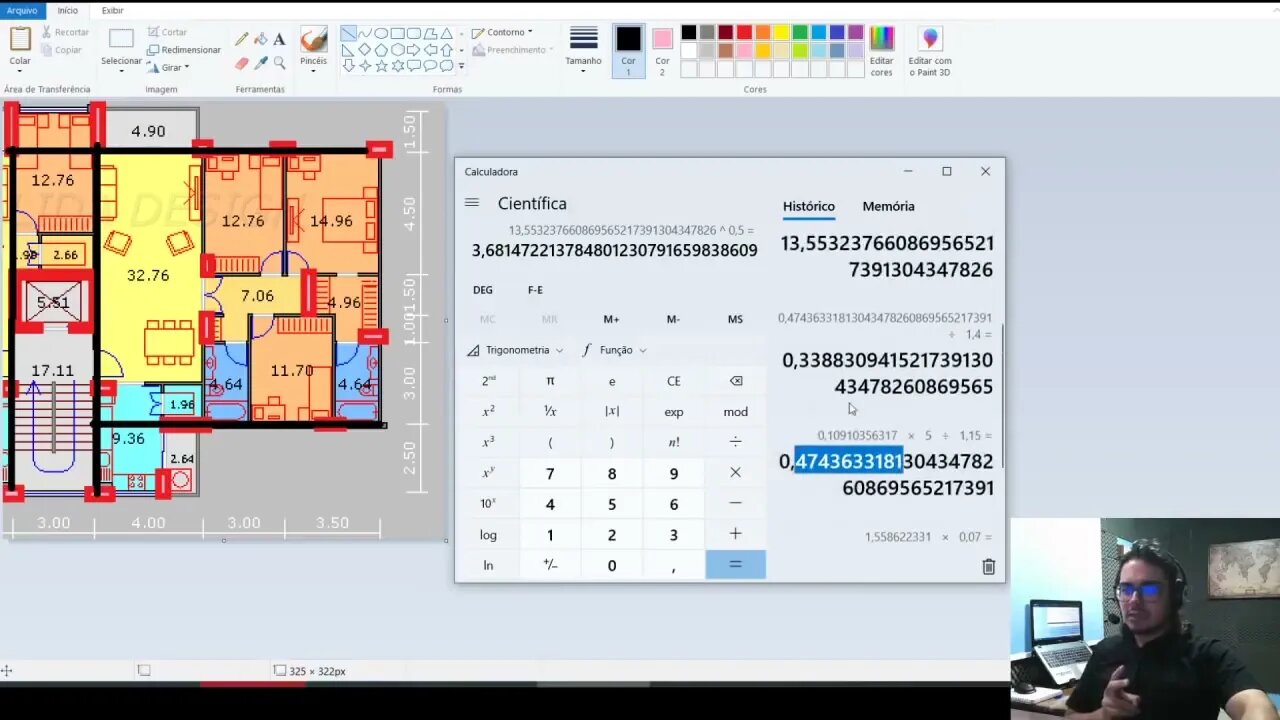
Task: Click Recortar scissors in clipboard group
Action: (65, 32)
